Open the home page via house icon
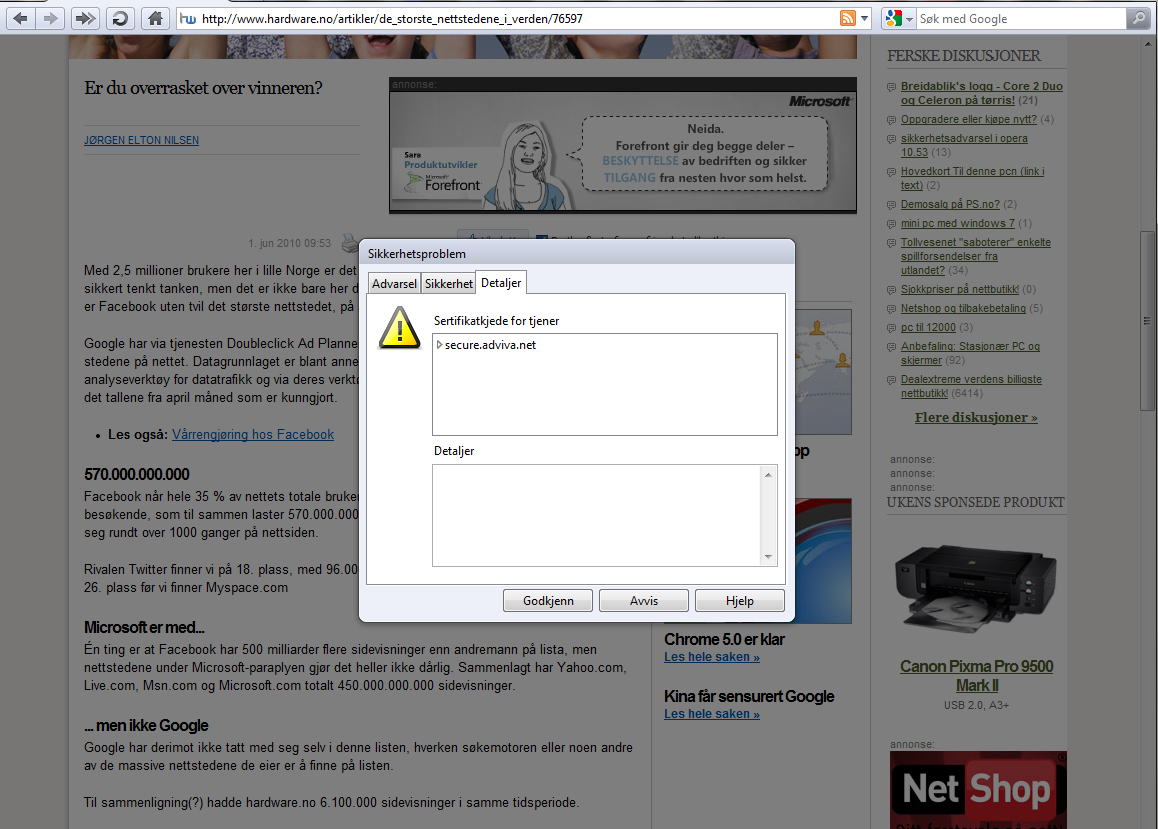The height and width of the screenshot is (829, 1158). pos(155,18)
